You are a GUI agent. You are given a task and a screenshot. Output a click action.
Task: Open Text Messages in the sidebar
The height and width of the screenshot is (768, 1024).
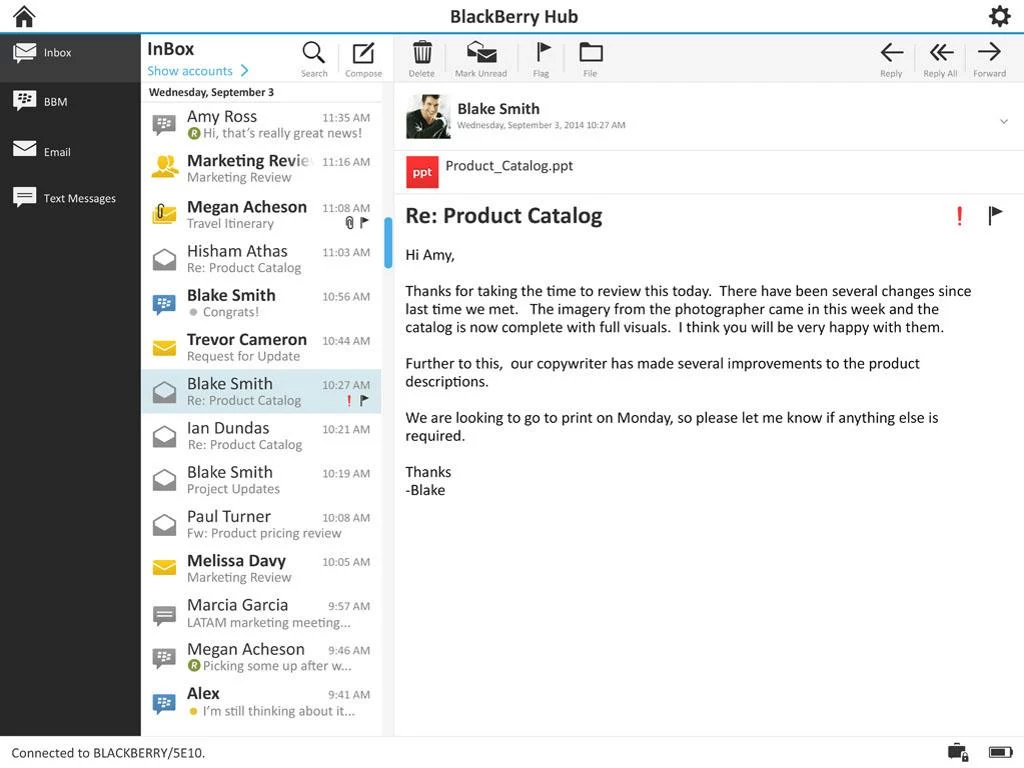[70, 198]
